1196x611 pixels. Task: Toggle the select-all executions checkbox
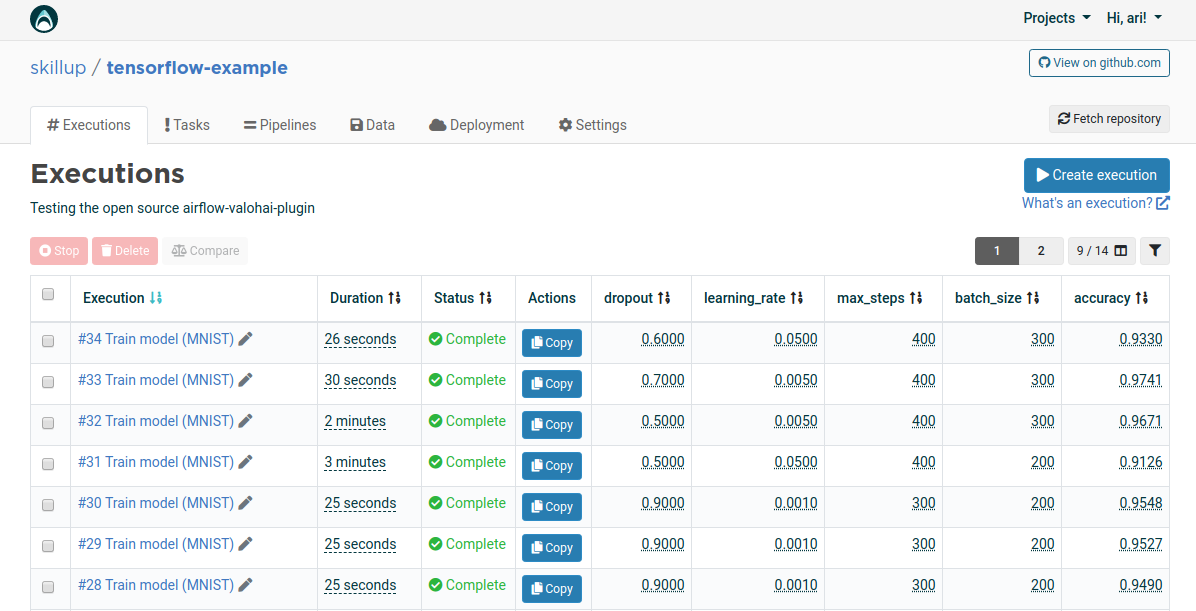(x=48, y=294)
